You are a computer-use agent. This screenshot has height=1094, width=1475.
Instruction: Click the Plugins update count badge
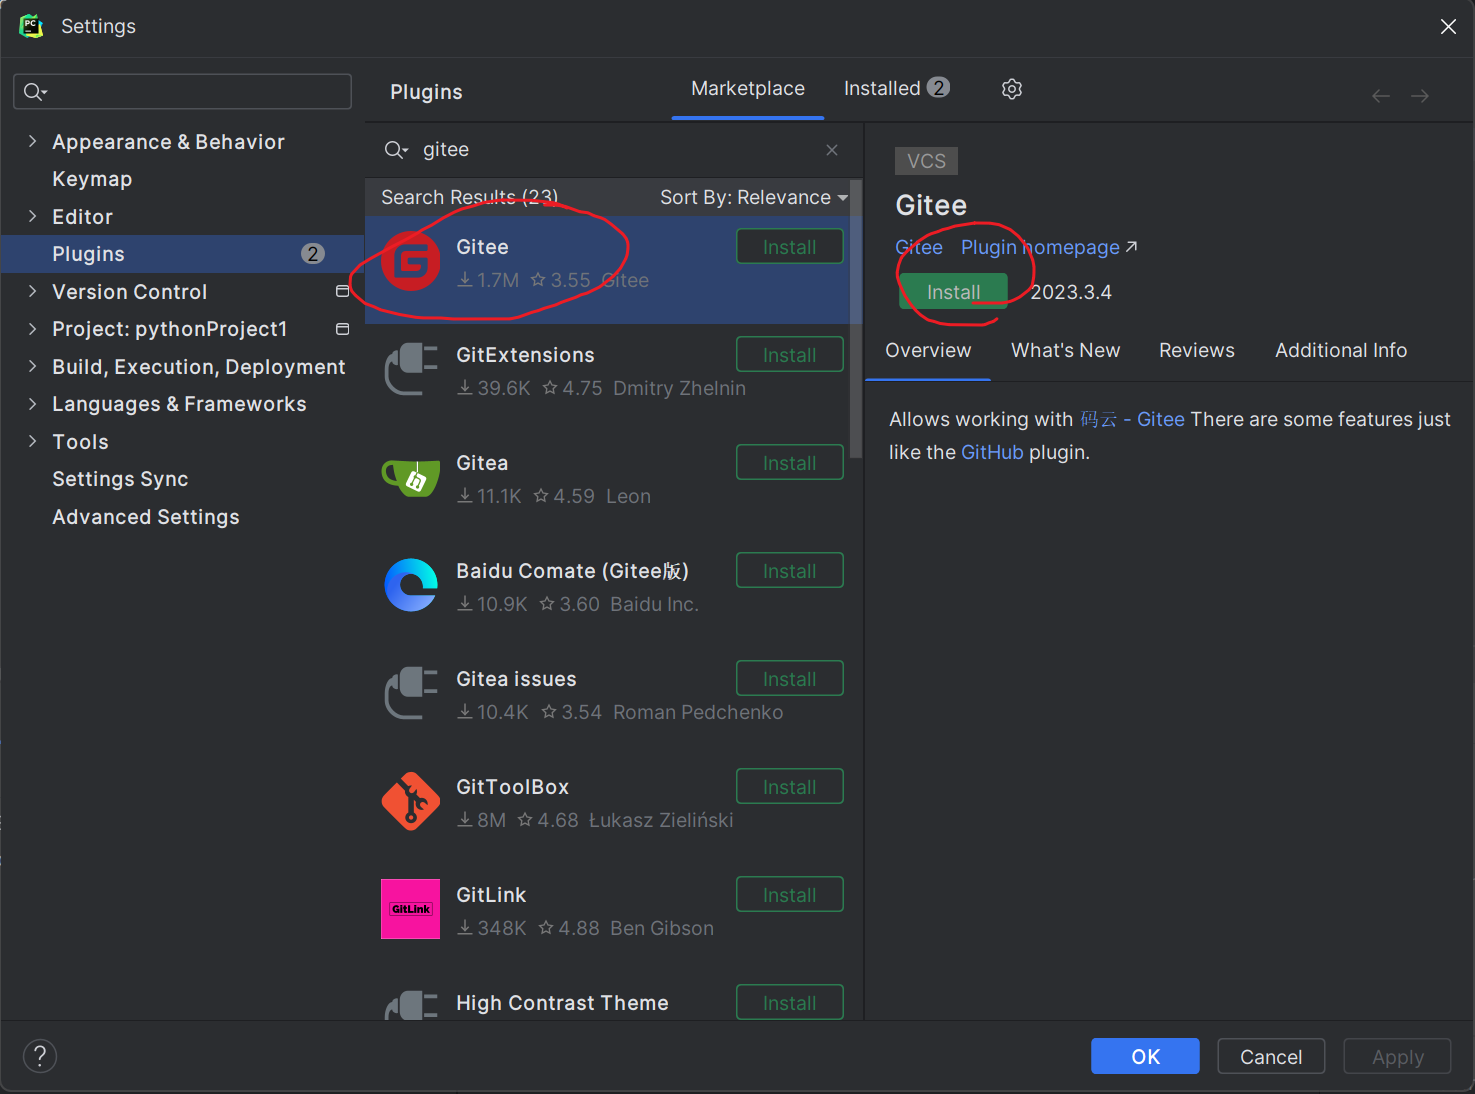(x=313, y=254)
